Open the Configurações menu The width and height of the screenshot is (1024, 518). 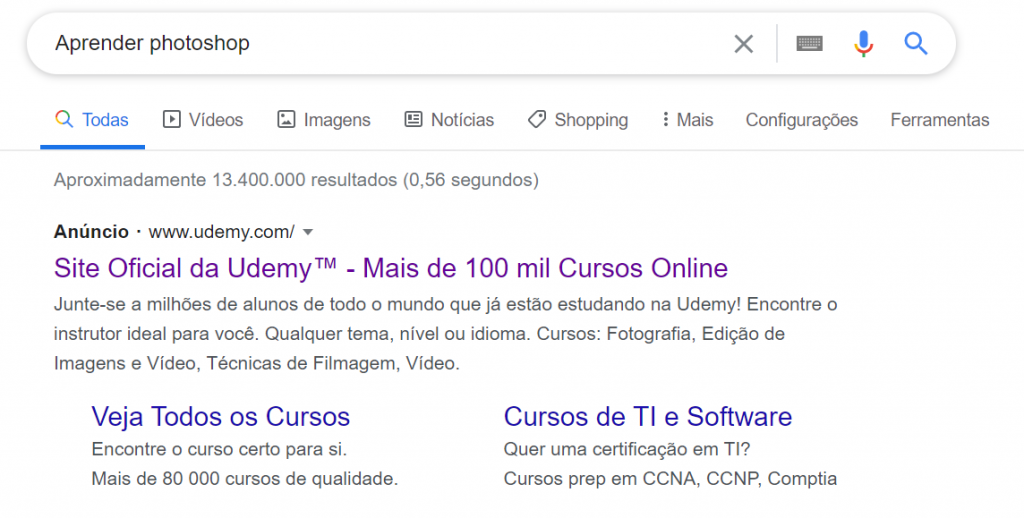[x=801, y=120]
